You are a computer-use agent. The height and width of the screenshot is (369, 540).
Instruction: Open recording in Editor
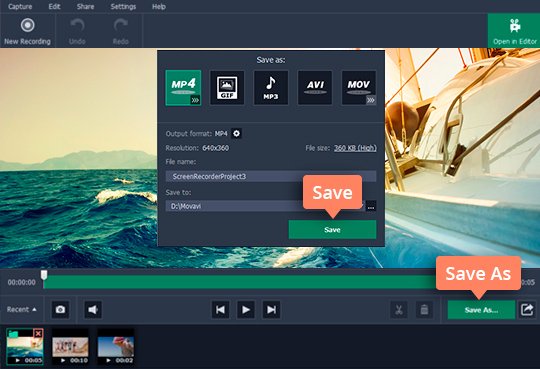[x=515, y=31]
